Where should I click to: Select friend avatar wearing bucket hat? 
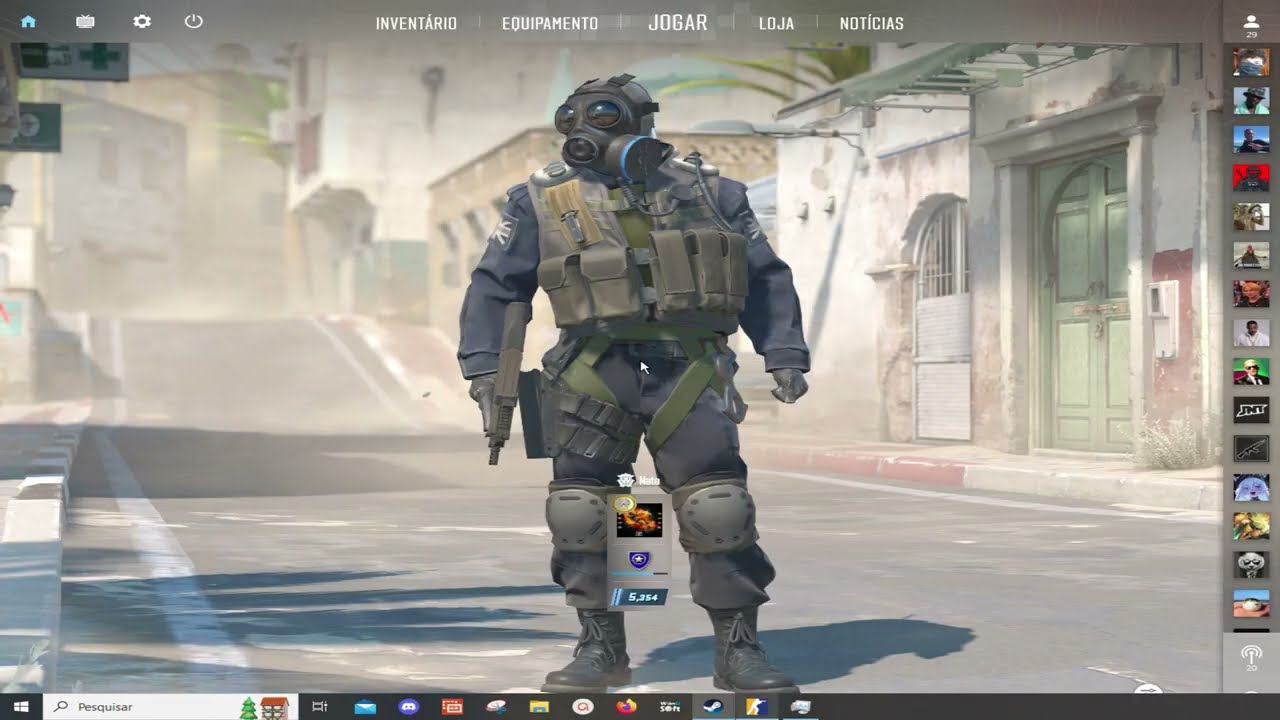[1251, 101]
